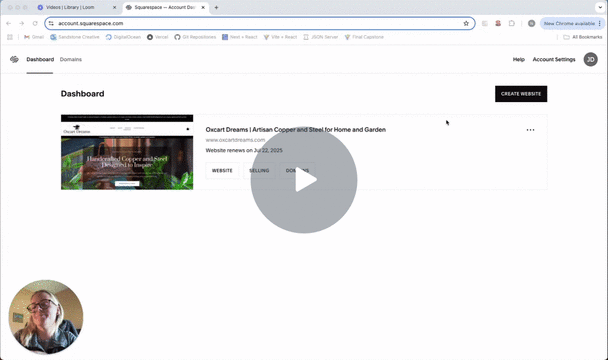Open the JSON Server bookmark

(x=320, y=37)
